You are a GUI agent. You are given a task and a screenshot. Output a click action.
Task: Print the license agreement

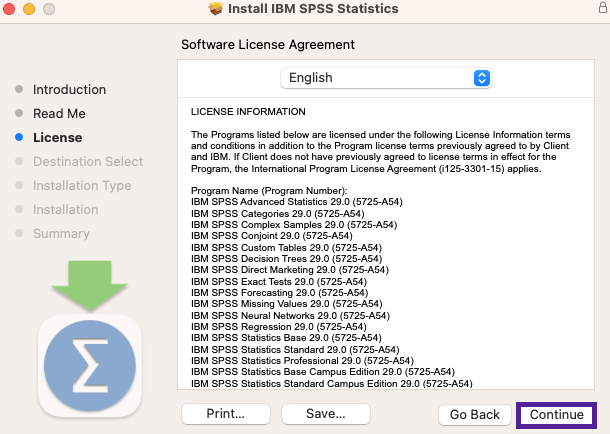[226, 414]
